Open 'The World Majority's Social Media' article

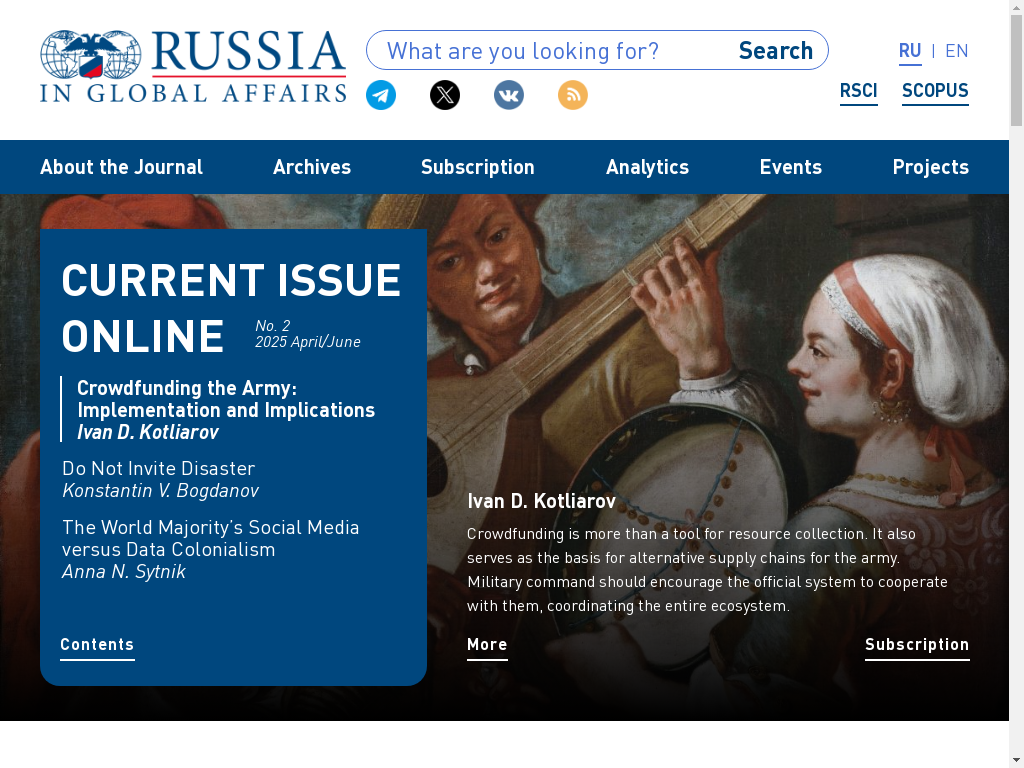click(210, 538)
